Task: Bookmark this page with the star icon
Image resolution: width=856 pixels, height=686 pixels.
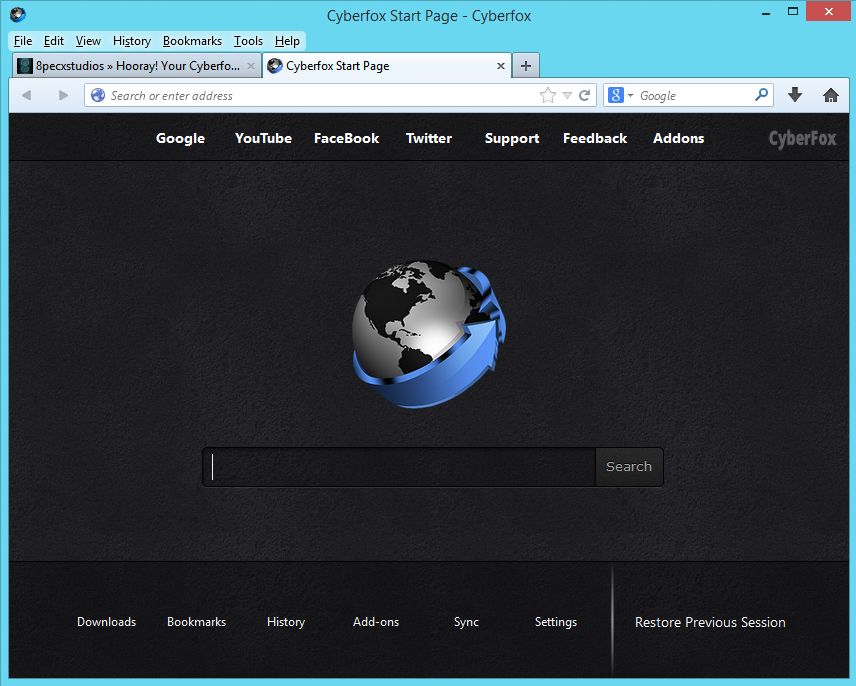Action: coord(548,96)
